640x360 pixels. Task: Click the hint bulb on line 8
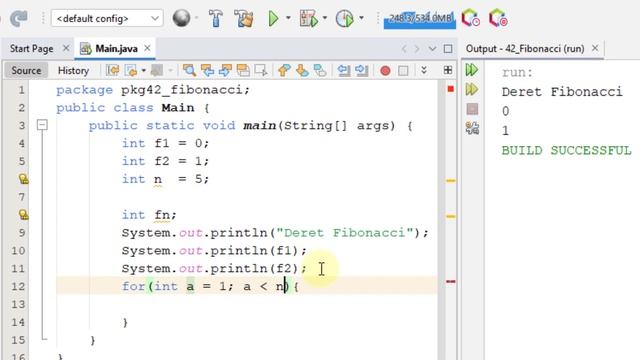point(24,215)
